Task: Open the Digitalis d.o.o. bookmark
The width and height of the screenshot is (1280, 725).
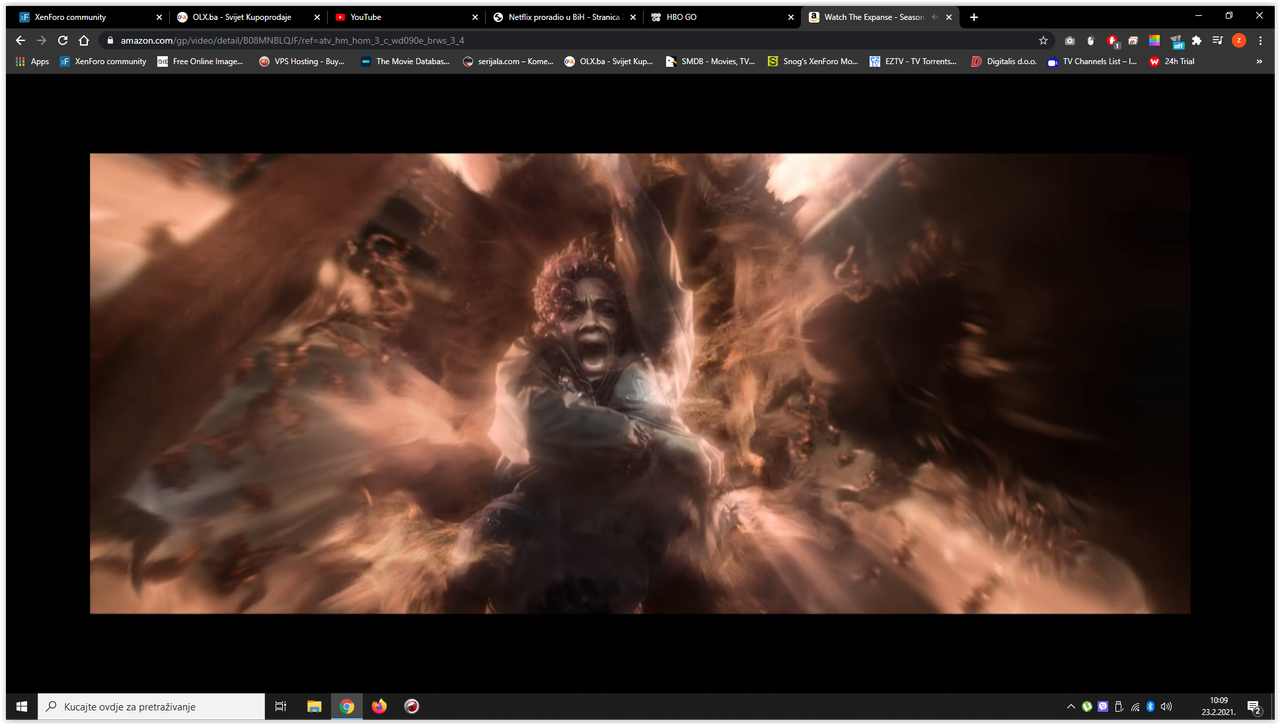Action: pos(1004,61)
